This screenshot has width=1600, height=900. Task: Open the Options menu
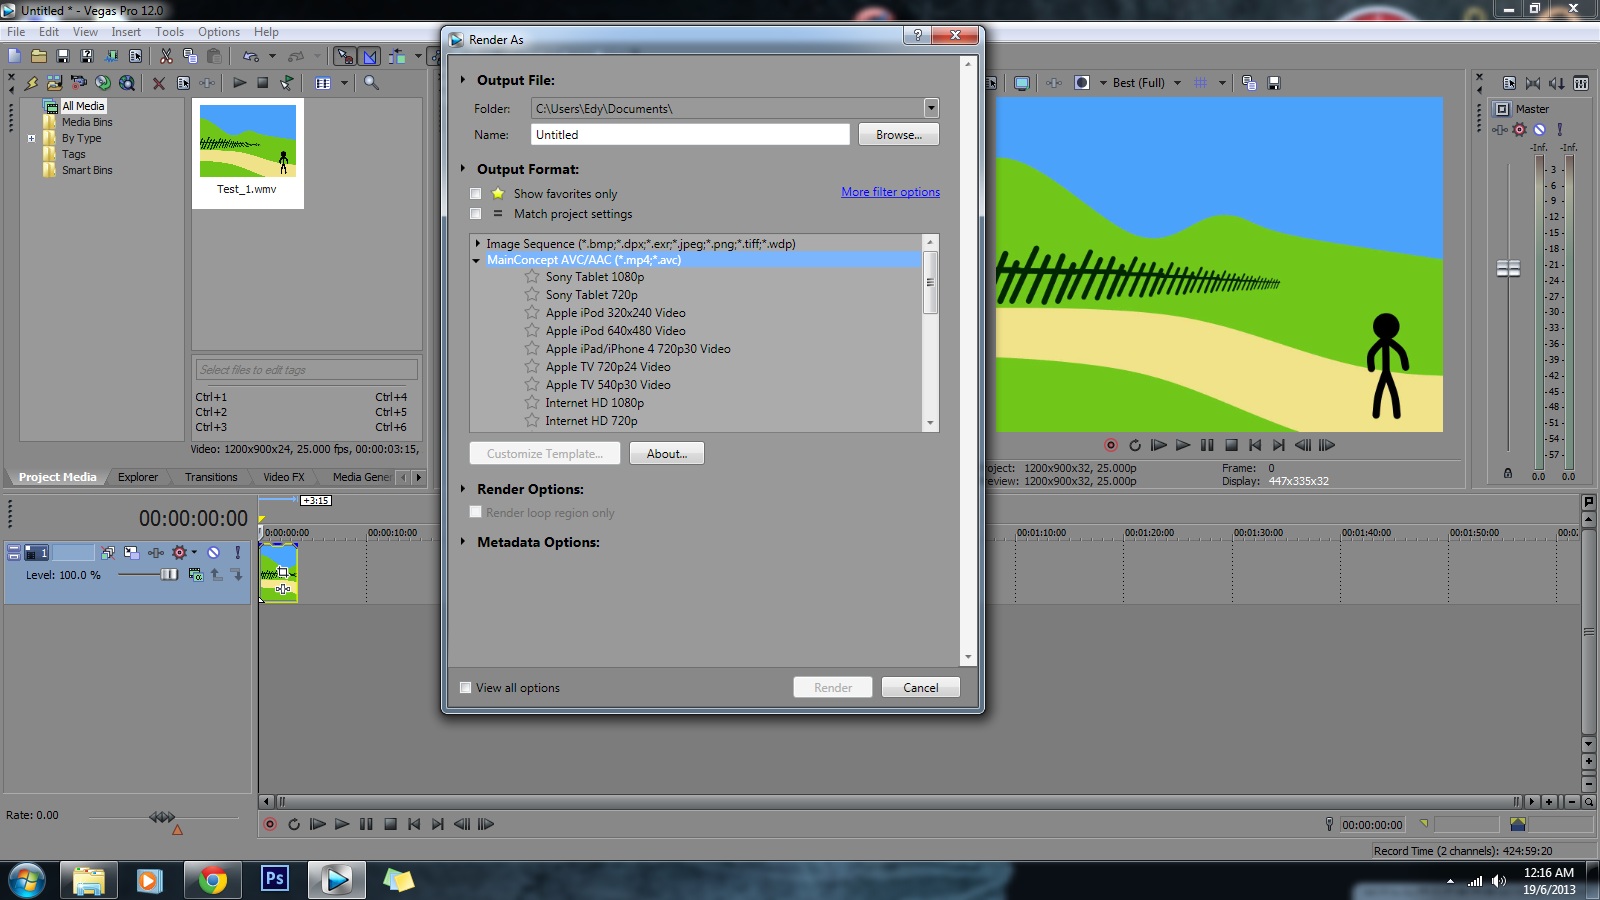[219, 32]
